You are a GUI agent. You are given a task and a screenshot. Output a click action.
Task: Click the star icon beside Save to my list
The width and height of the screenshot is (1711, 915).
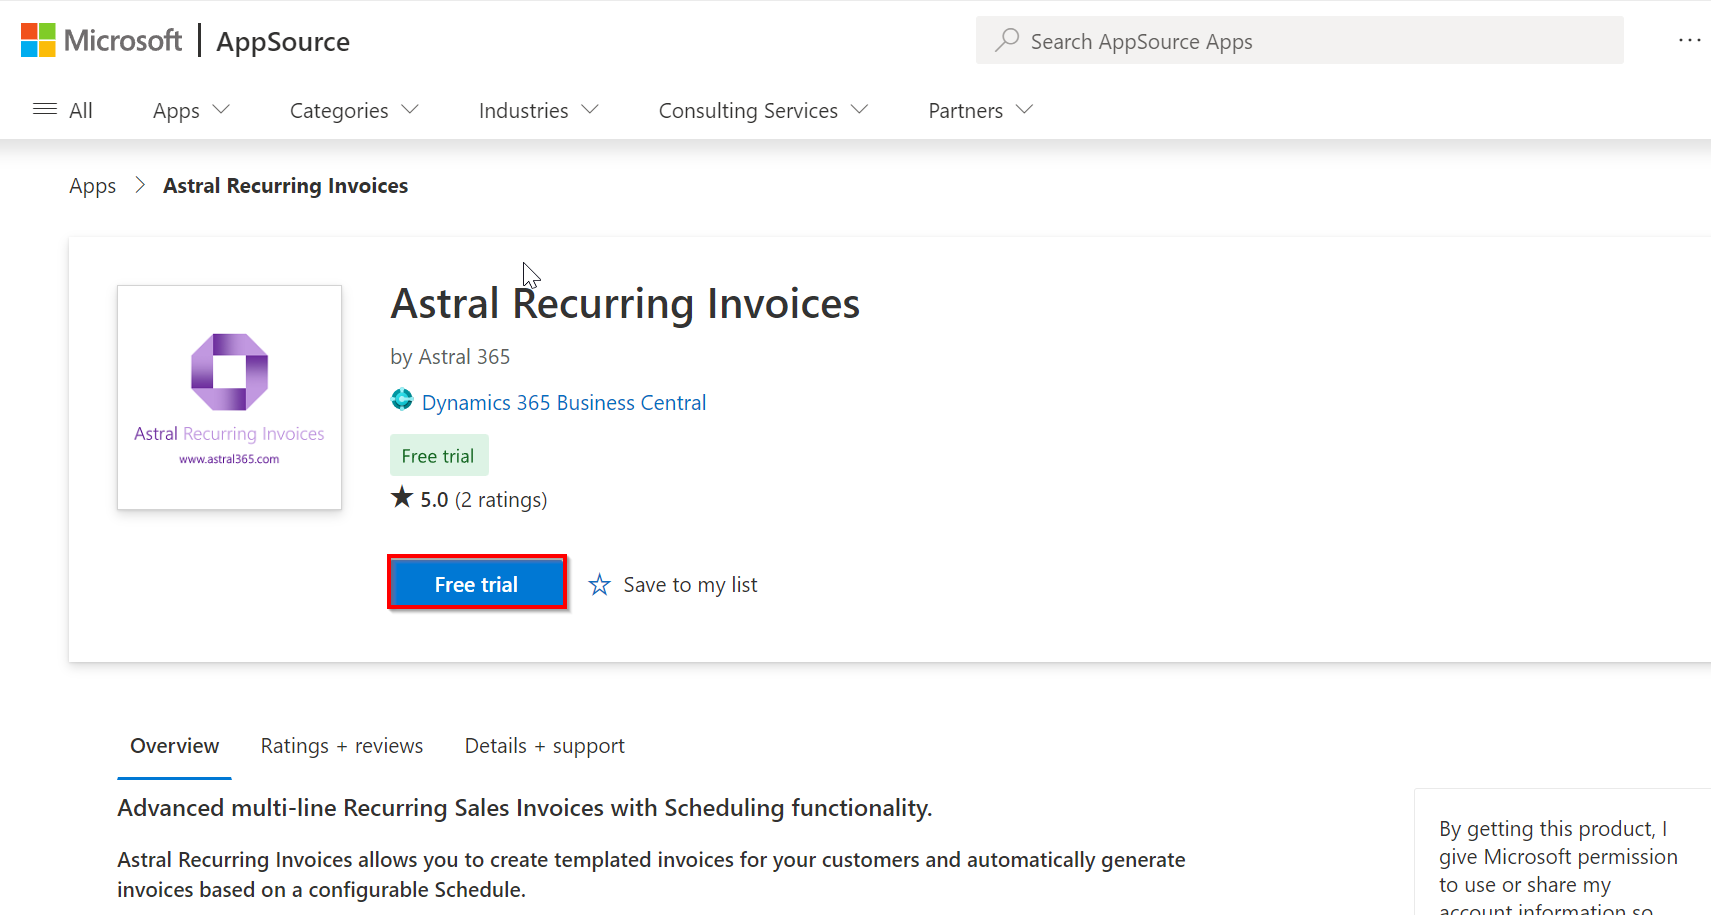pos(599,585)
